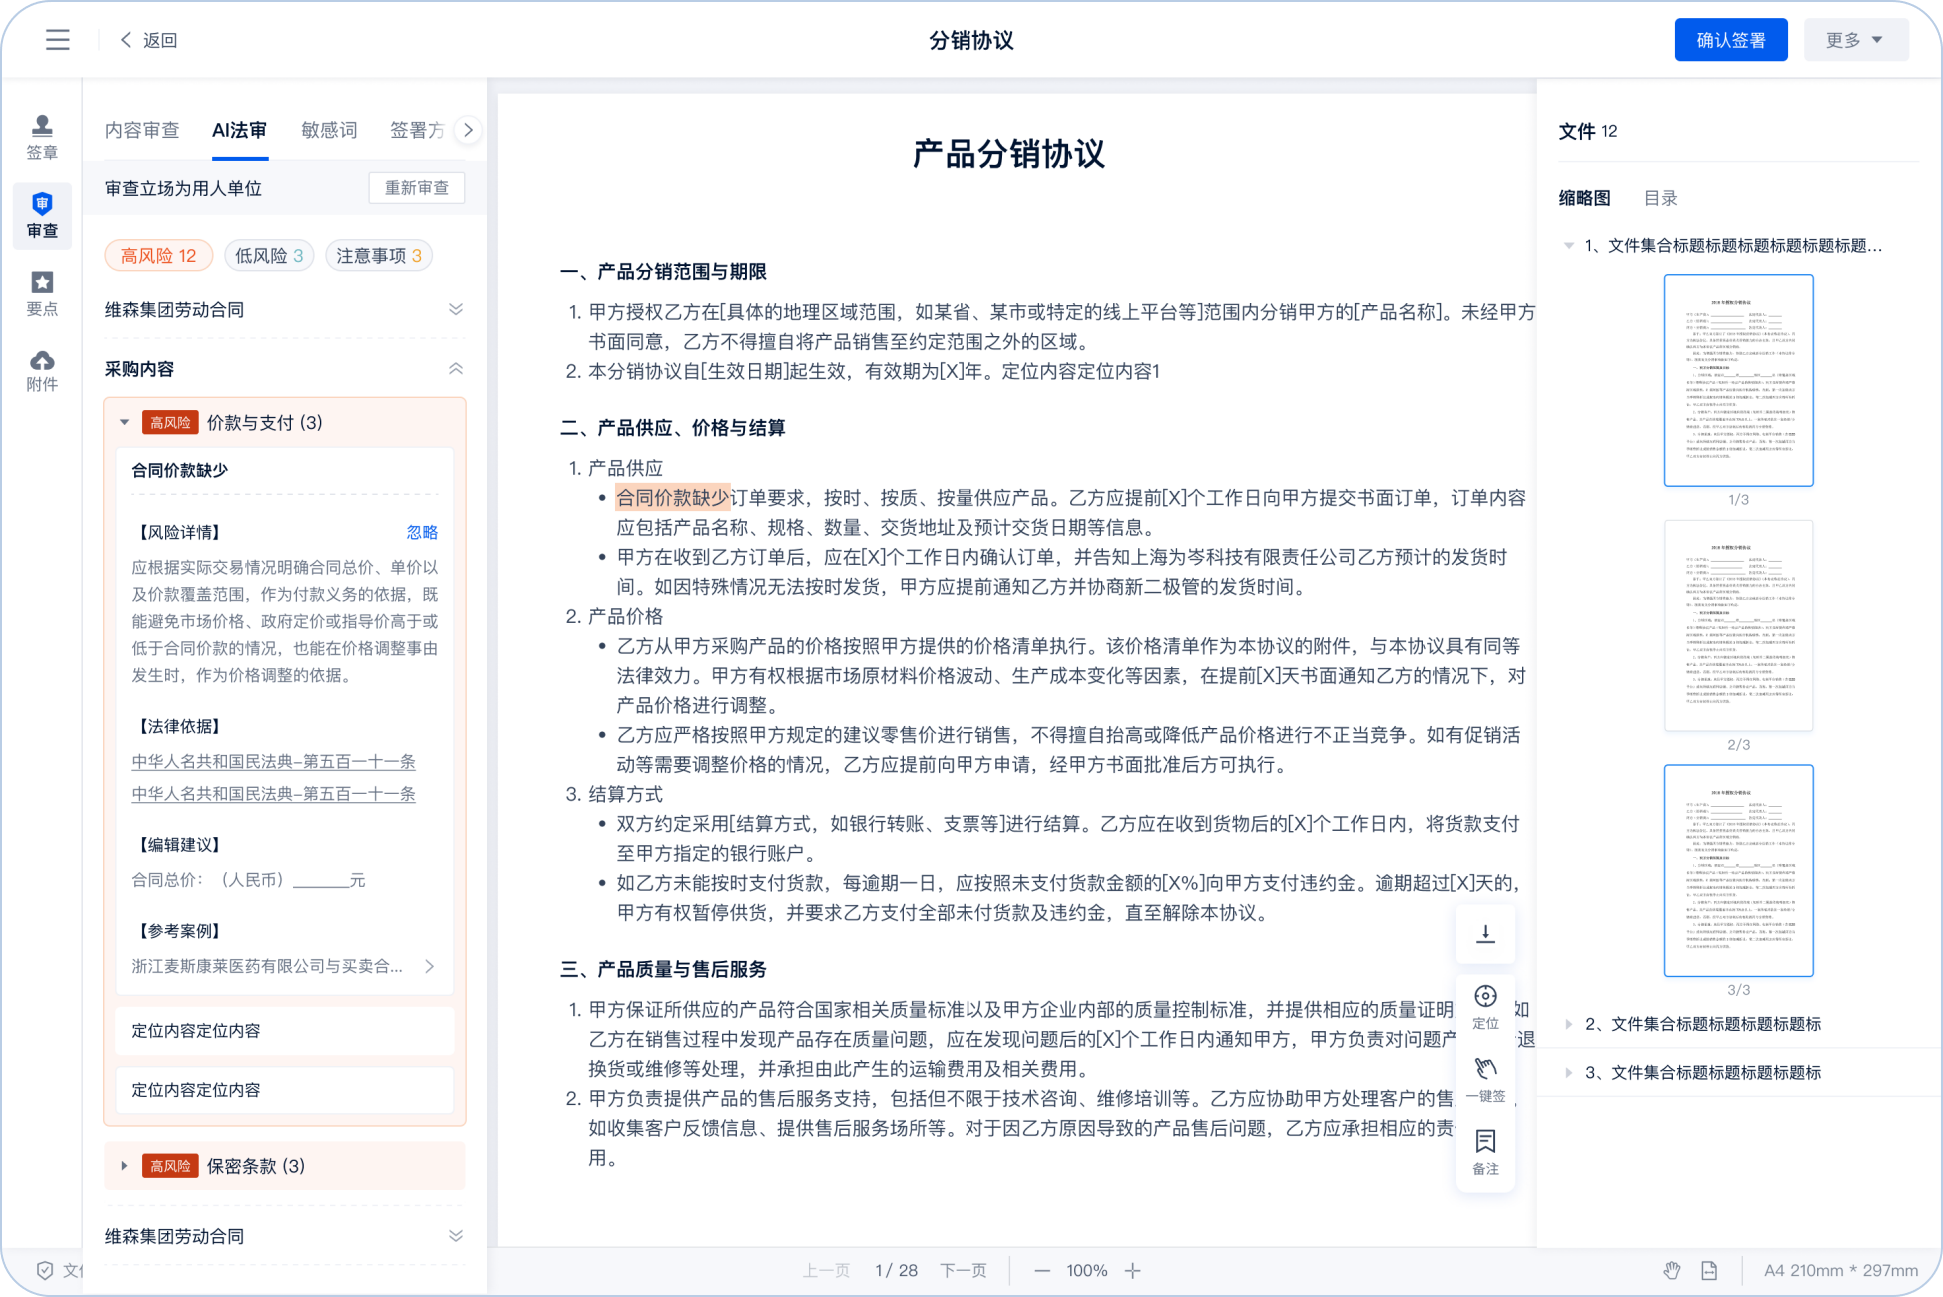Select the 2/3 page thumbnail
This screenshot has height=1297, width=1943.
point(1738,626)
